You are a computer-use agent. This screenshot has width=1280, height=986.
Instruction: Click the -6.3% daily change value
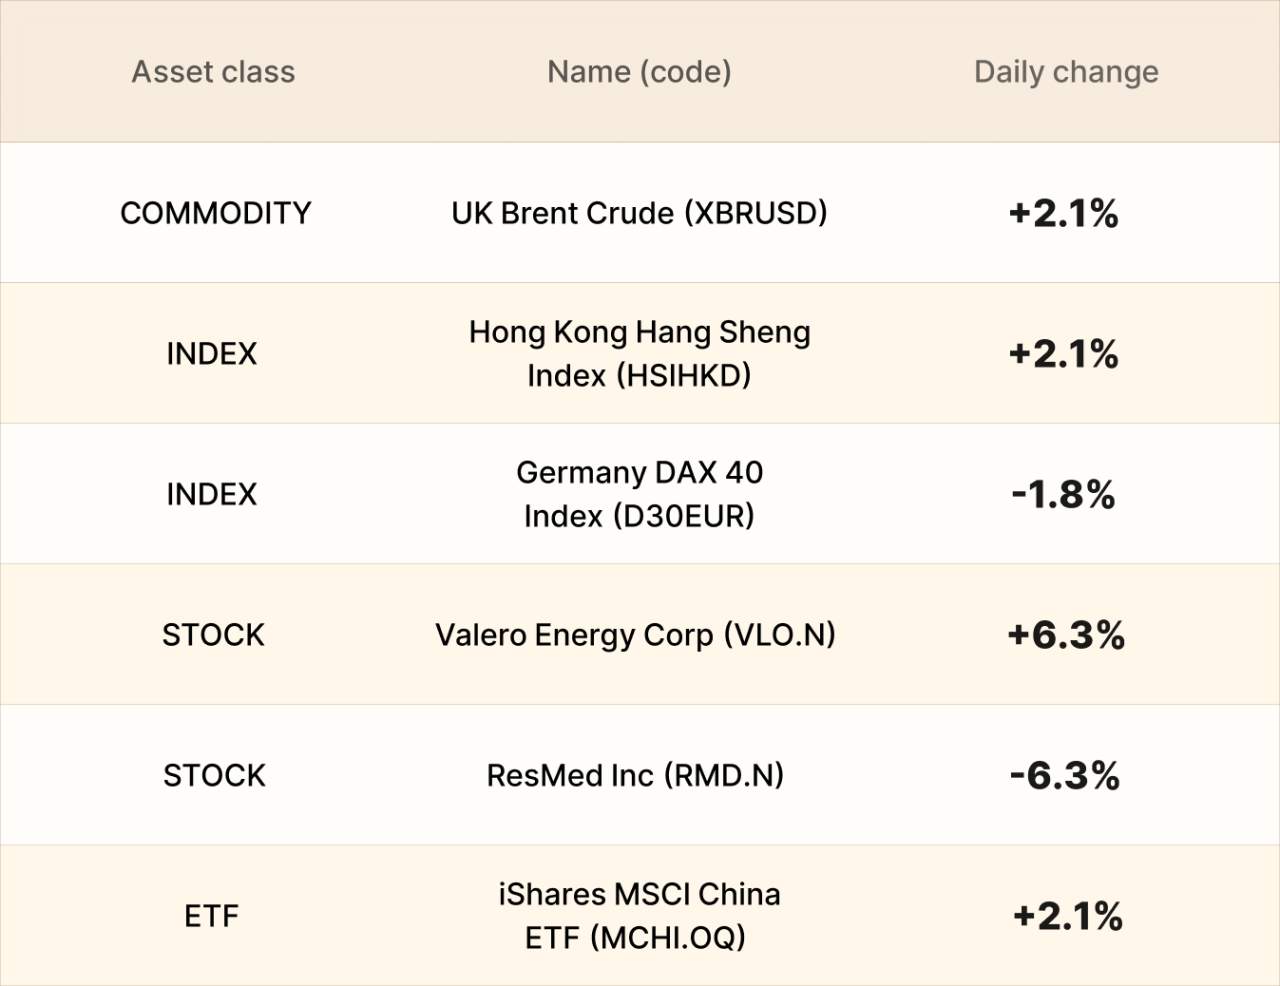click(1065, 775)
